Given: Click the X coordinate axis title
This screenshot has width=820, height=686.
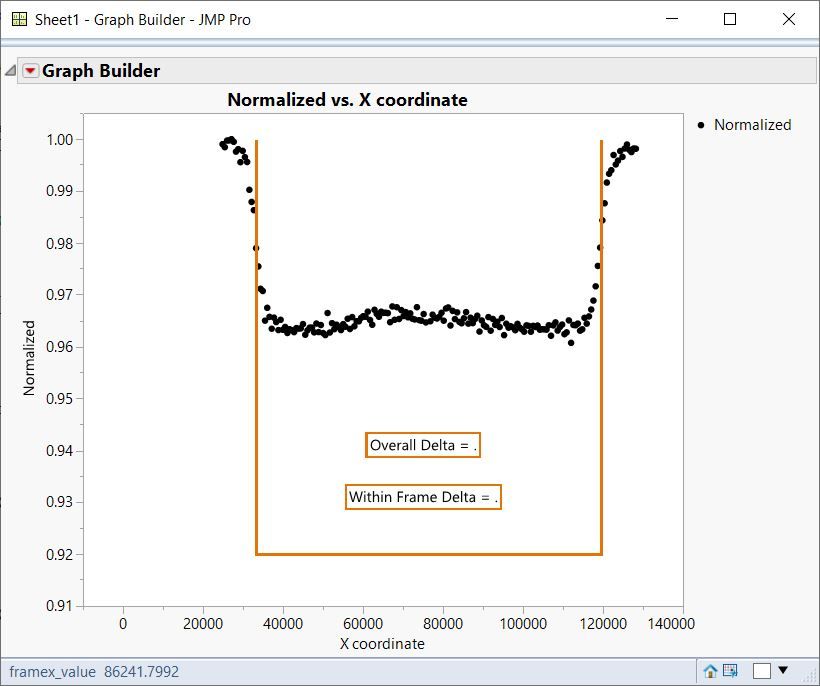Looking at the screenshot, I should 382,644.
